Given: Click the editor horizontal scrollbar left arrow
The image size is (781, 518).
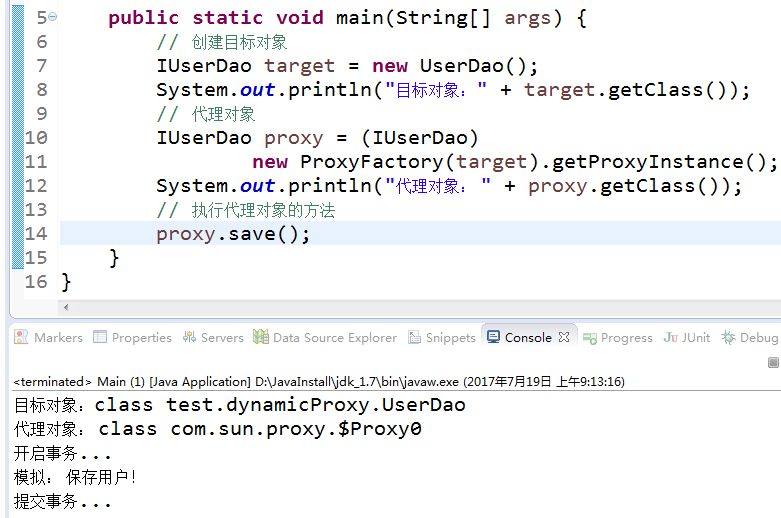Looking at the screenshot, I should pyautogui.click(x=66, y=307).
